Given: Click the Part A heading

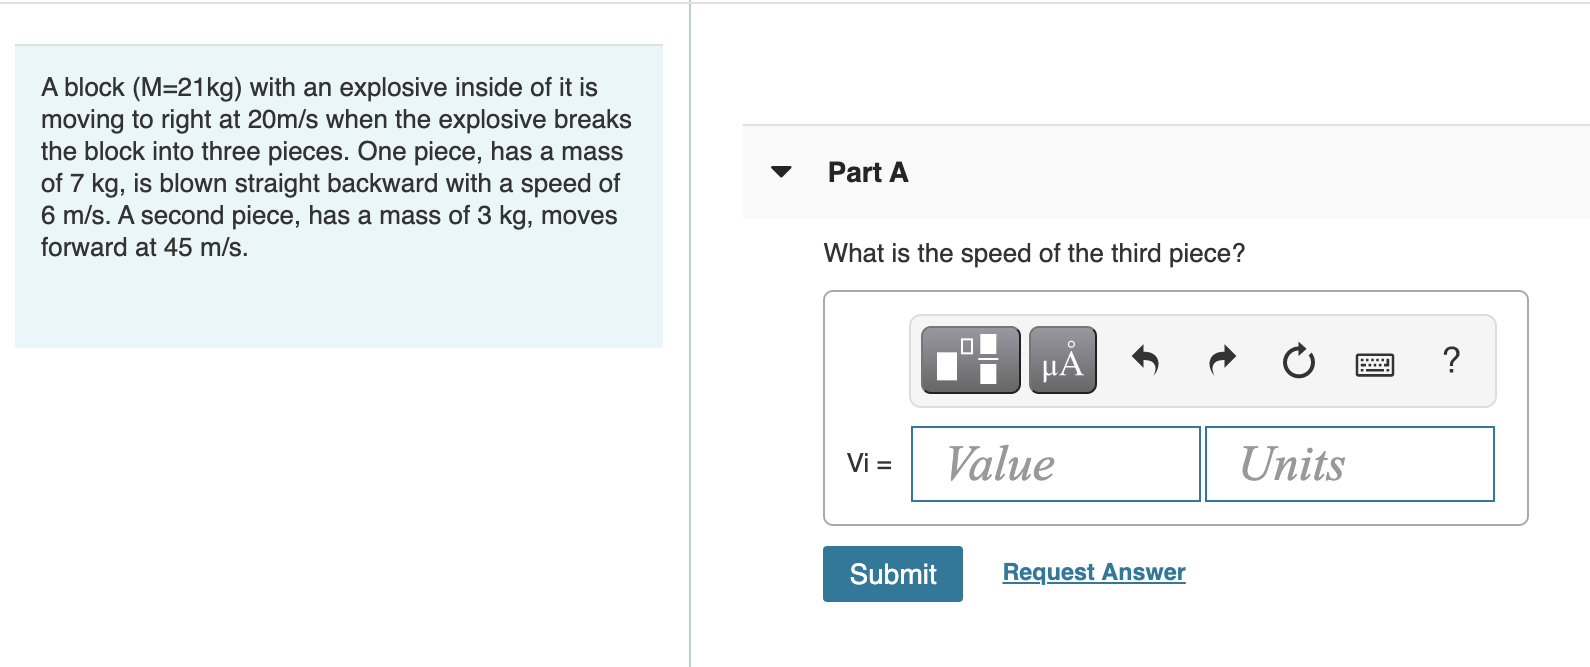Looking at the screenshot, I should click(866, 172).
